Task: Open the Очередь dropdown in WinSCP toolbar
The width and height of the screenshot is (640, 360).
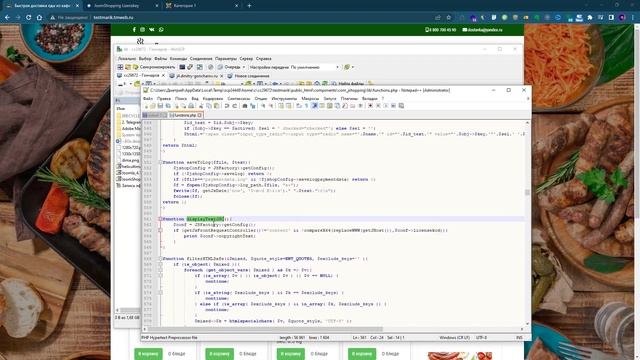Action: [x=232, y=67]
